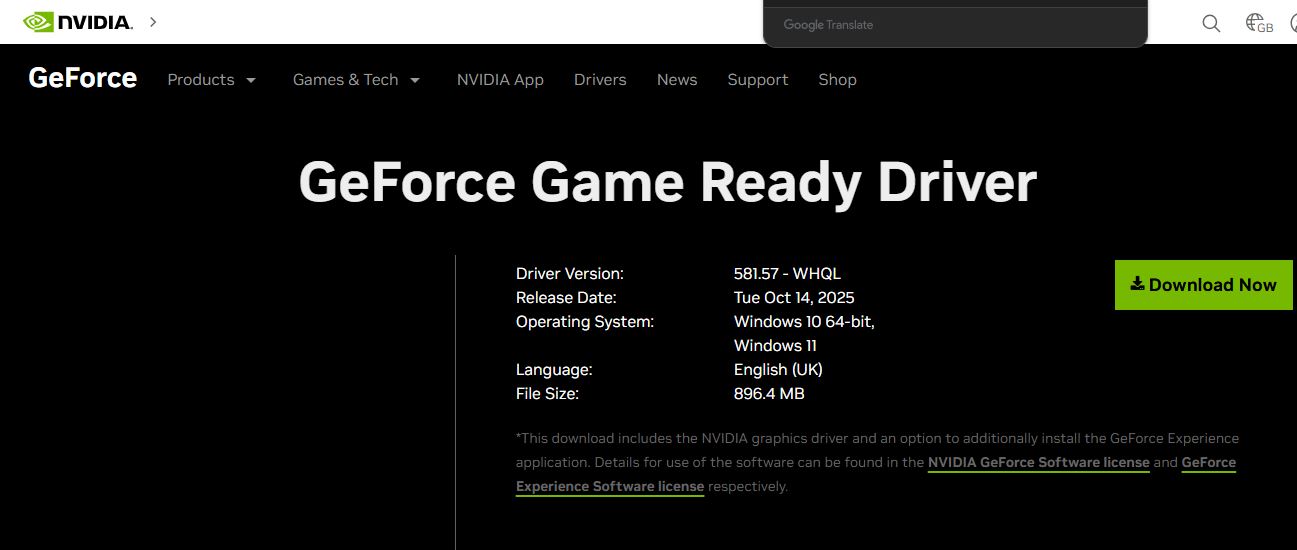Go to GeForce home logo

tap(83, 78)
